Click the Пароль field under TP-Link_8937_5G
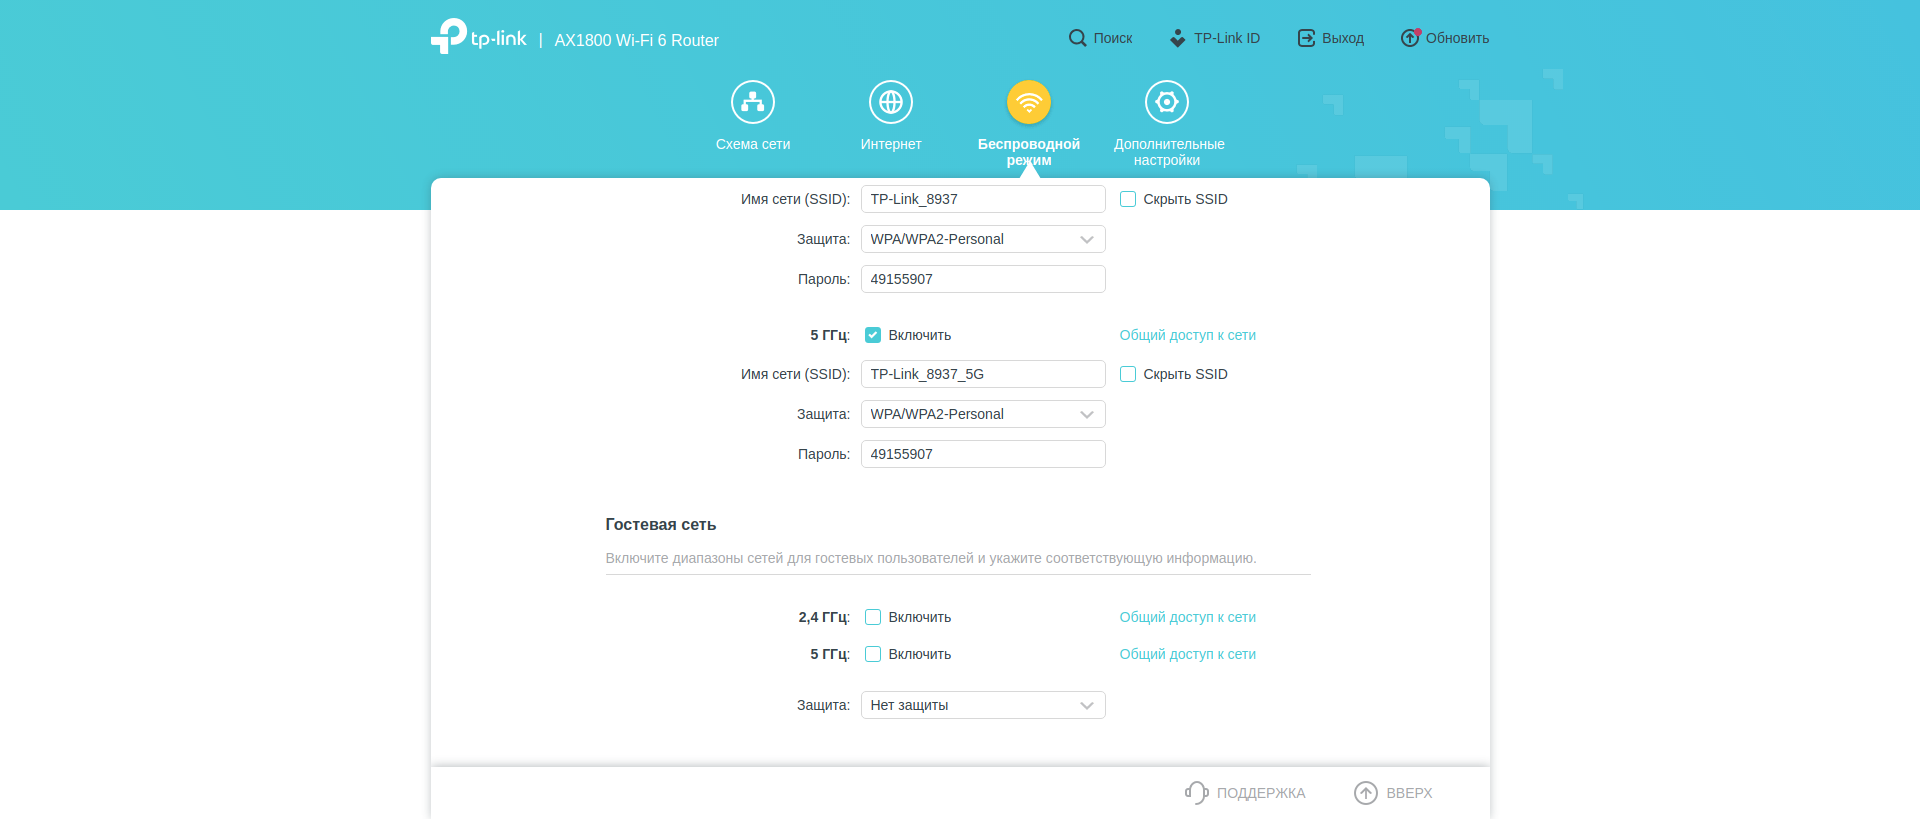Screen dimensions: 1920x819 pos(982,454)
